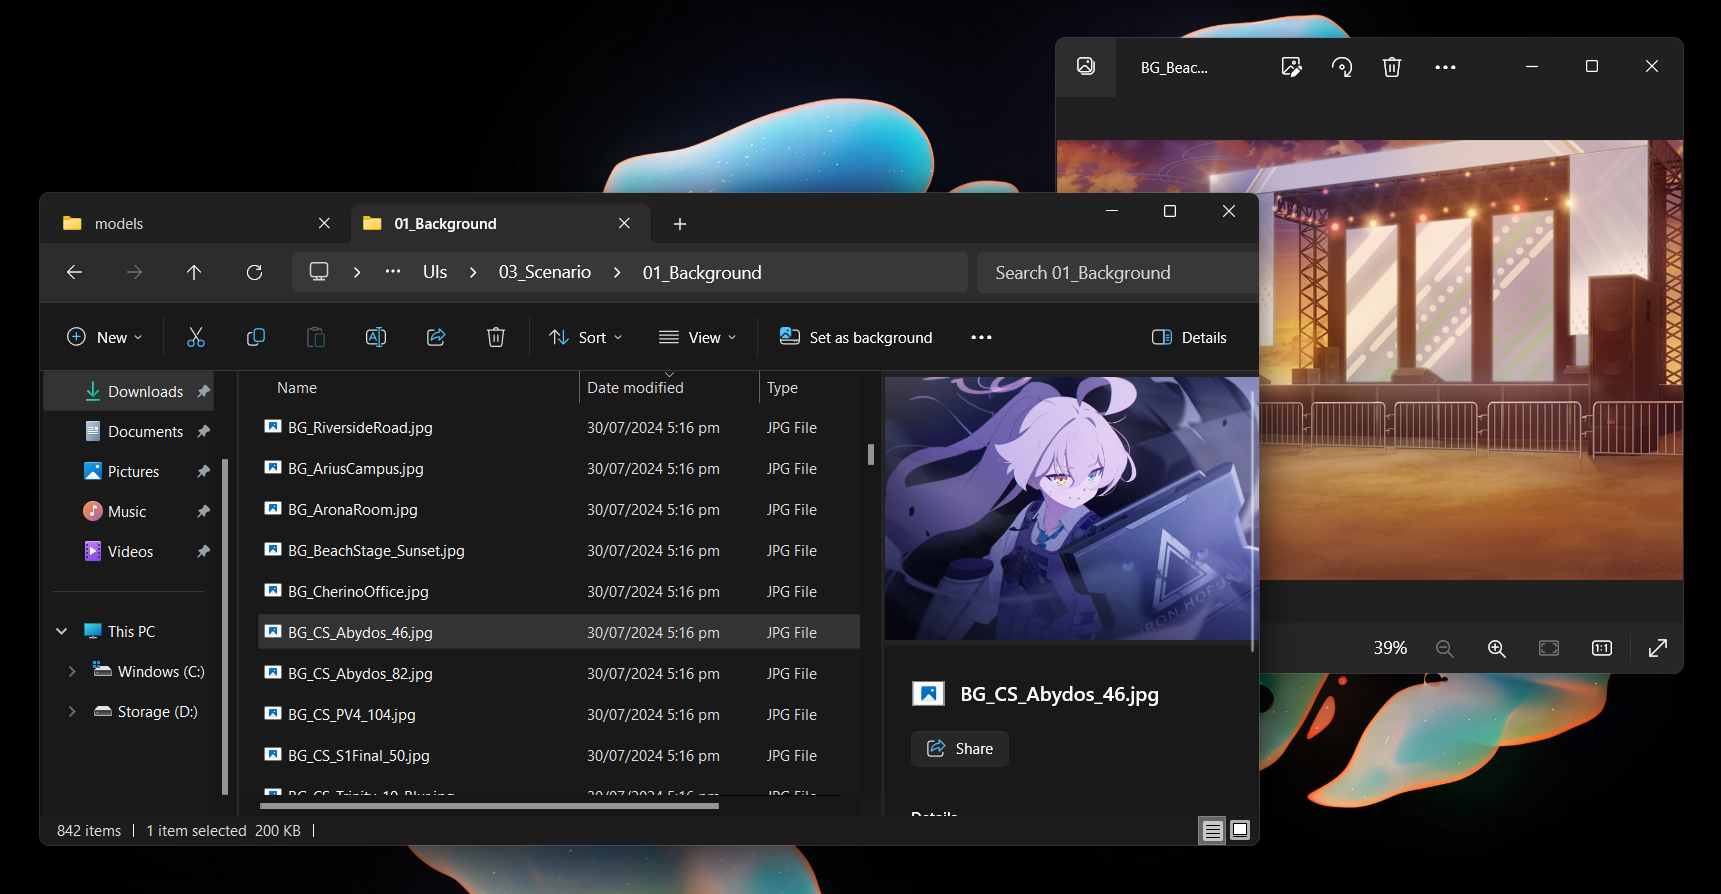Delete the image via Photos trash icon
The image size is (1721, 894).
(x=1392, y=67)
